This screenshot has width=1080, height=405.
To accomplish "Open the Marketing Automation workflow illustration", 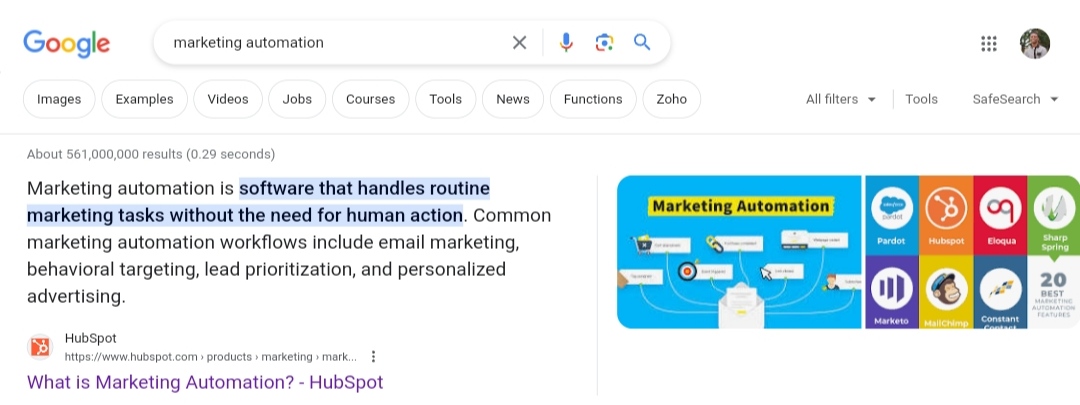I will [739, 252].
